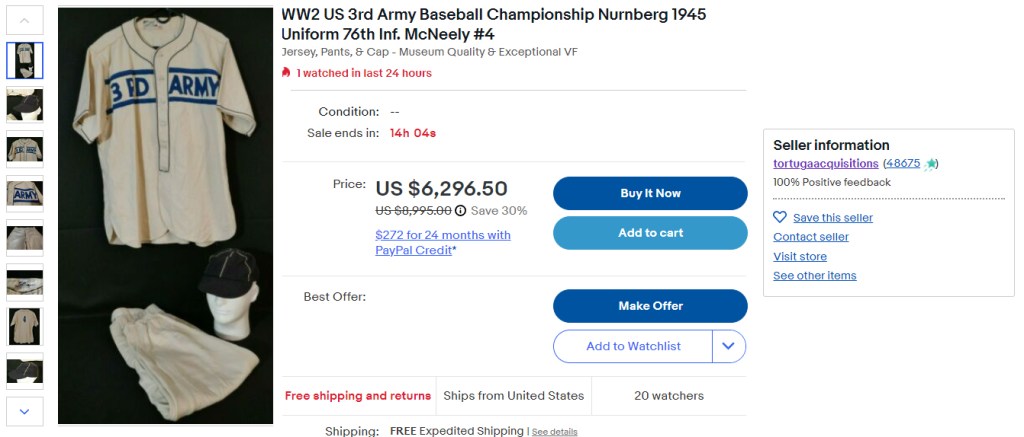Open the 48675 feedback score link
The height and width of the screenshot is (437, 1024).
pyautogui.click(x=902, y=164)
